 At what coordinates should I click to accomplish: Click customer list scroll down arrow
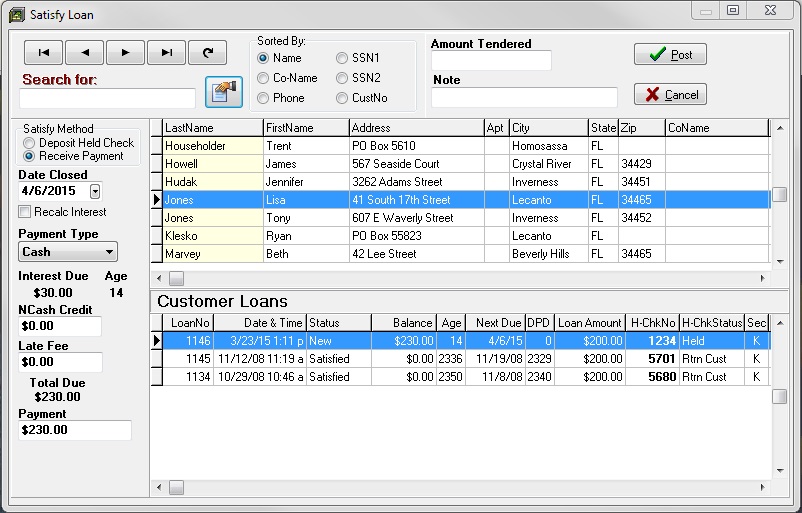pos(779,261)
